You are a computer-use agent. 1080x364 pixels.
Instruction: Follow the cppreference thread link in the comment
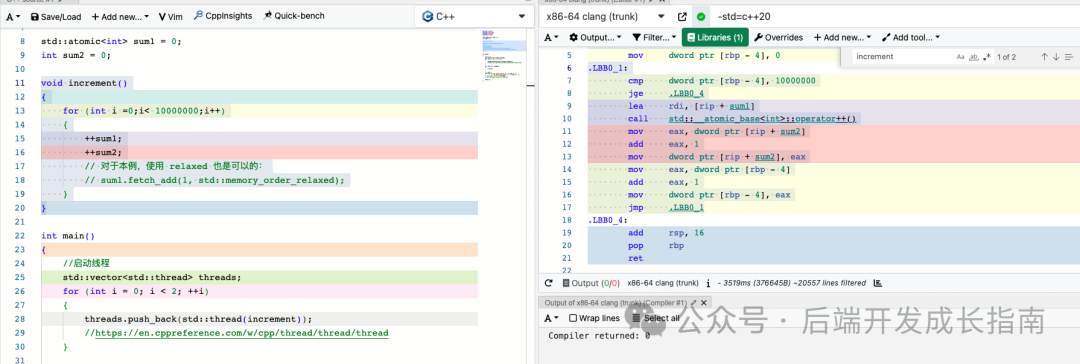click(241, 333)
